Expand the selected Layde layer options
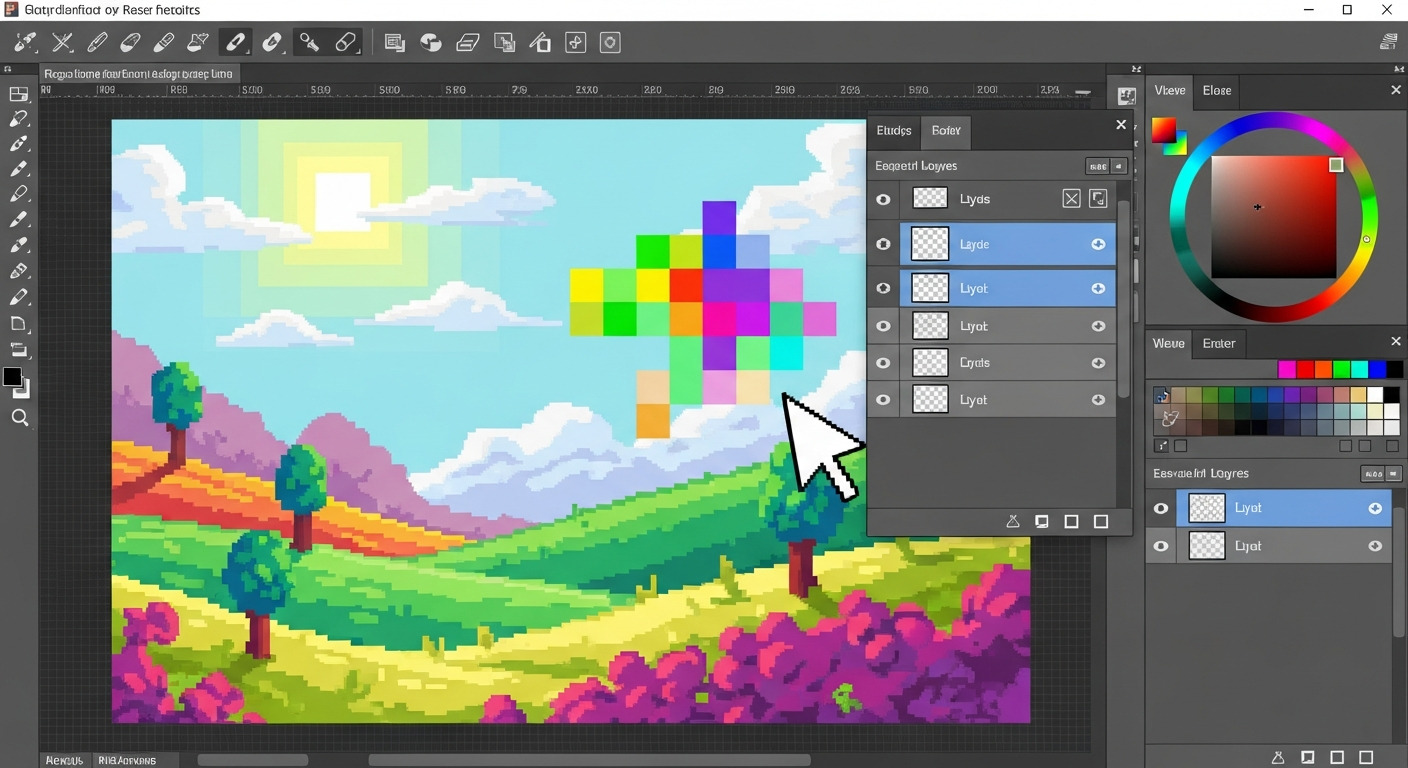 click(x=1099, y=244)
